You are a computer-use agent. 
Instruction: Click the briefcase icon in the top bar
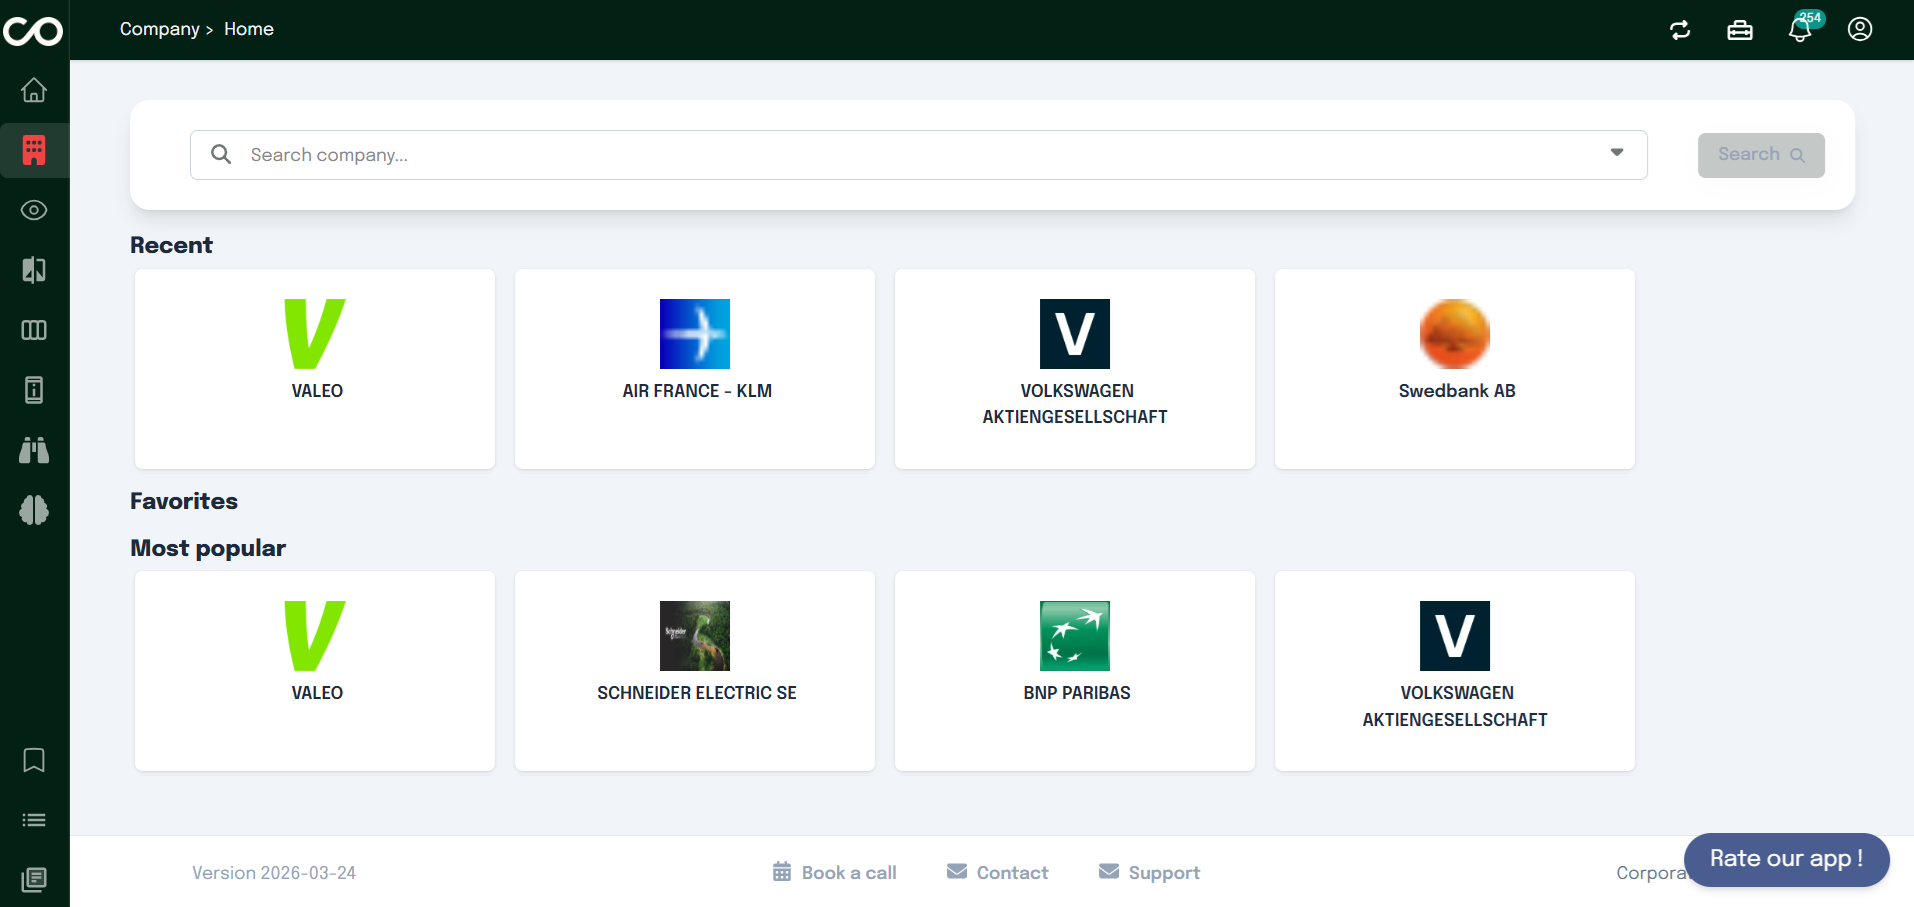pos(1739,30)
